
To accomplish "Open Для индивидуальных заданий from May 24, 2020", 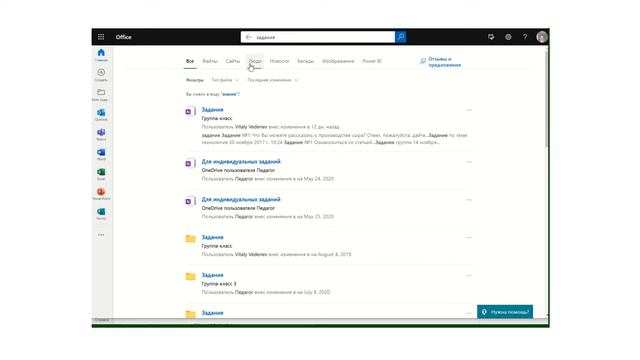I will tap(241, 161).
